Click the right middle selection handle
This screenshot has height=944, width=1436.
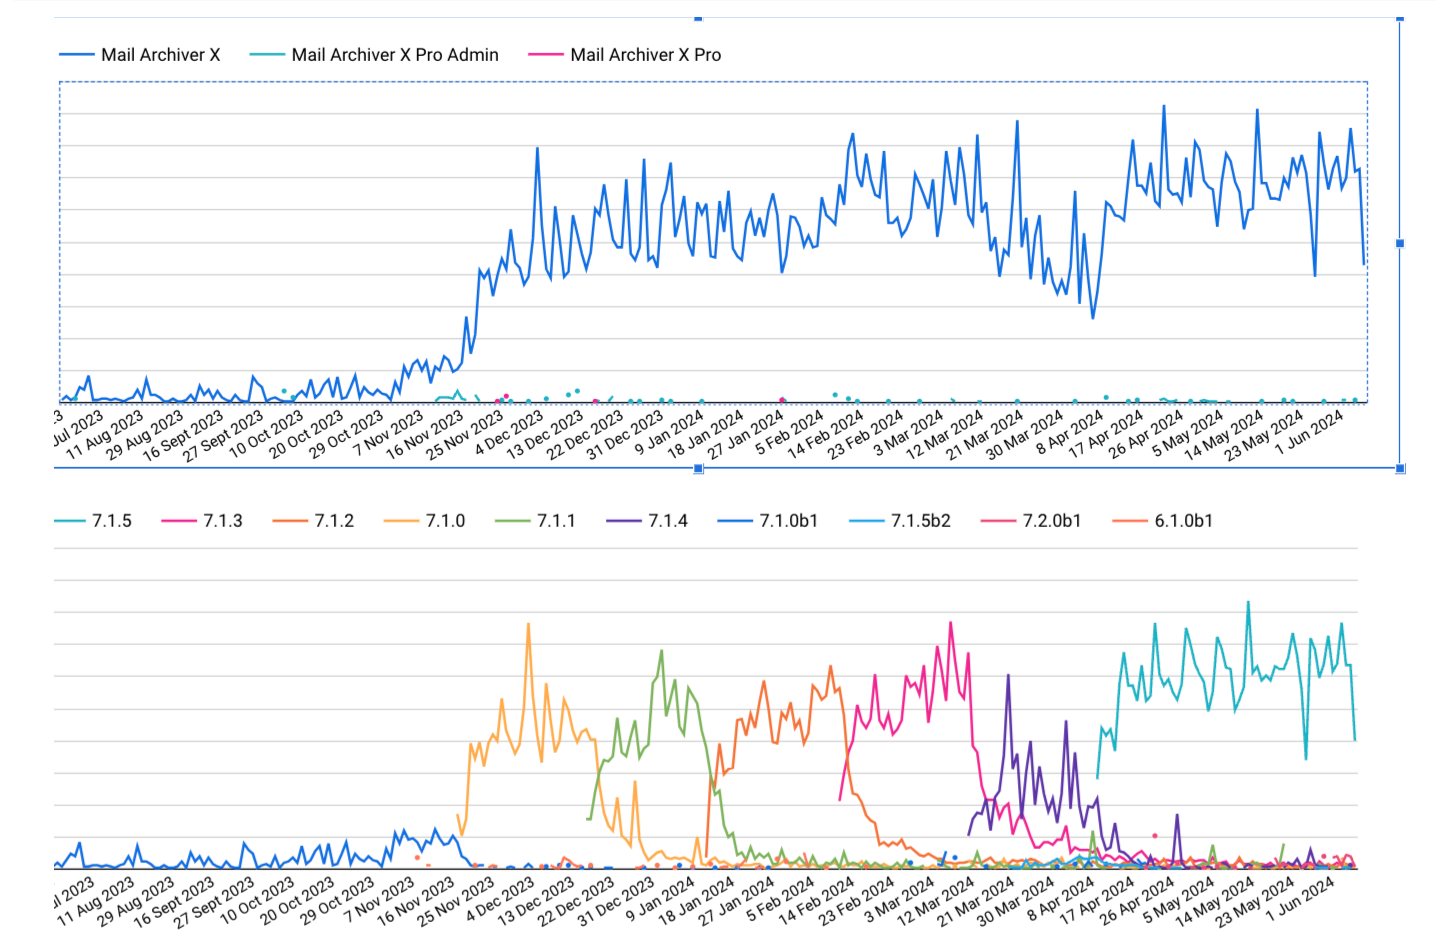[1400, 243]
